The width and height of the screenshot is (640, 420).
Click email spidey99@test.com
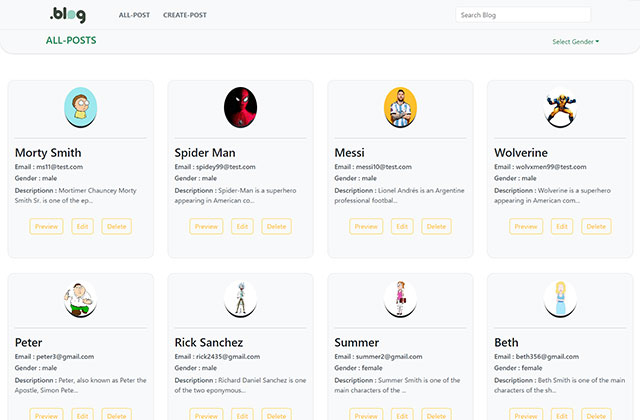pos(226,167)
